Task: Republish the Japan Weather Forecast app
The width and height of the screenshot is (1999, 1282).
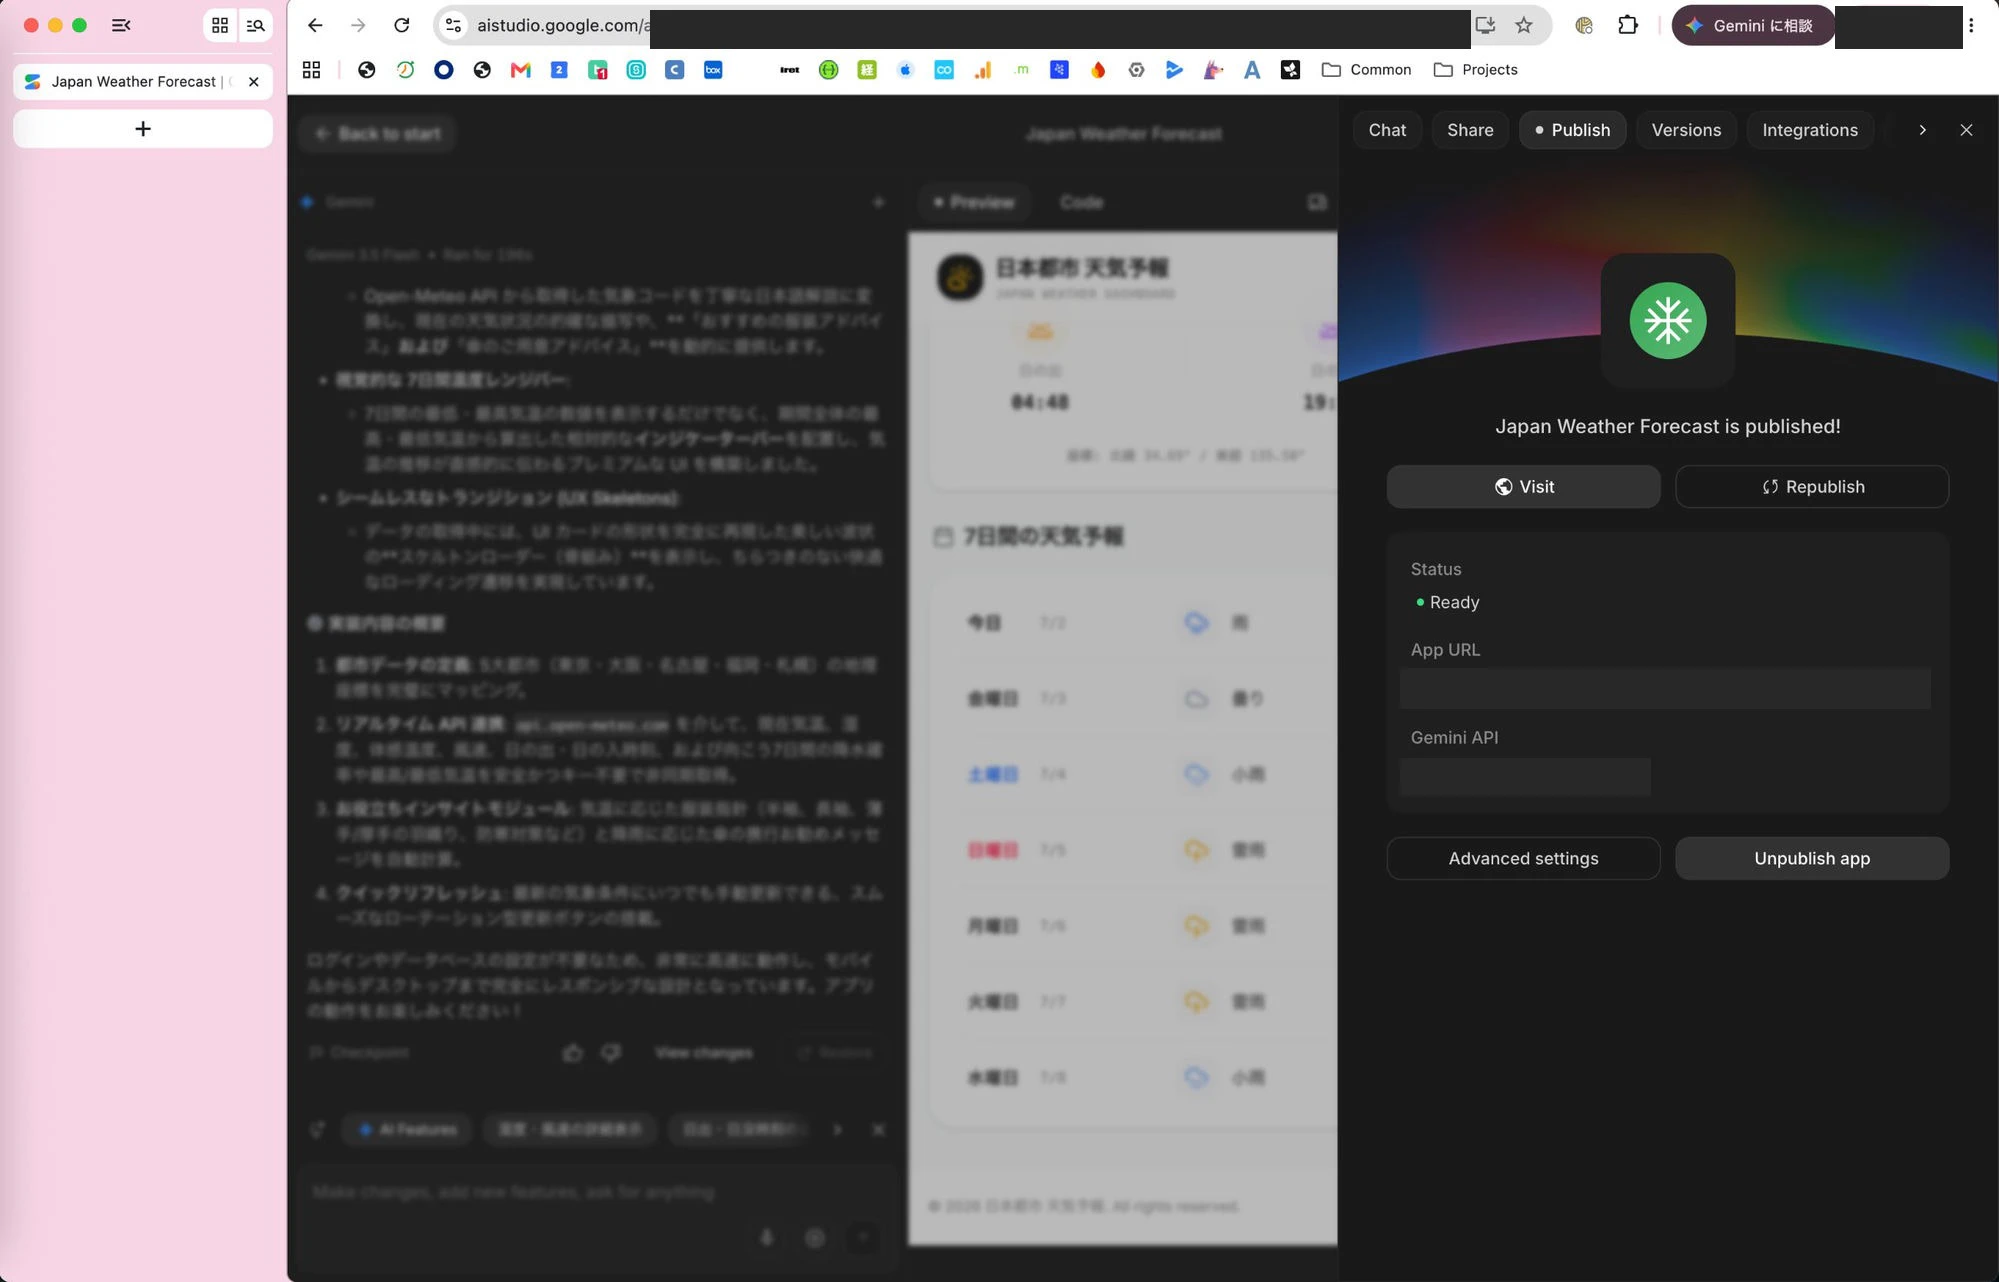Action: [x=1812, y=487]
